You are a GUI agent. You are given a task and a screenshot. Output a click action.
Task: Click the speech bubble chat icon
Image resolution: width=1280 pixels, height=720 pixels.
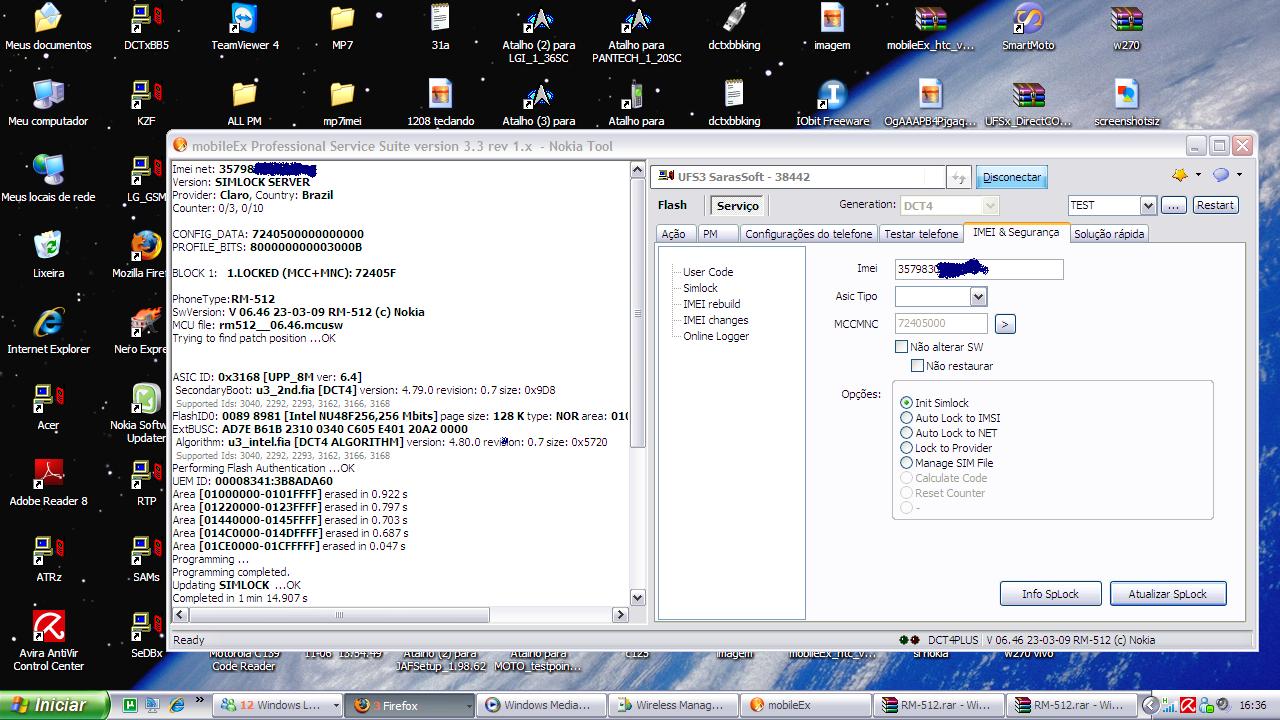pos(1221,175)
